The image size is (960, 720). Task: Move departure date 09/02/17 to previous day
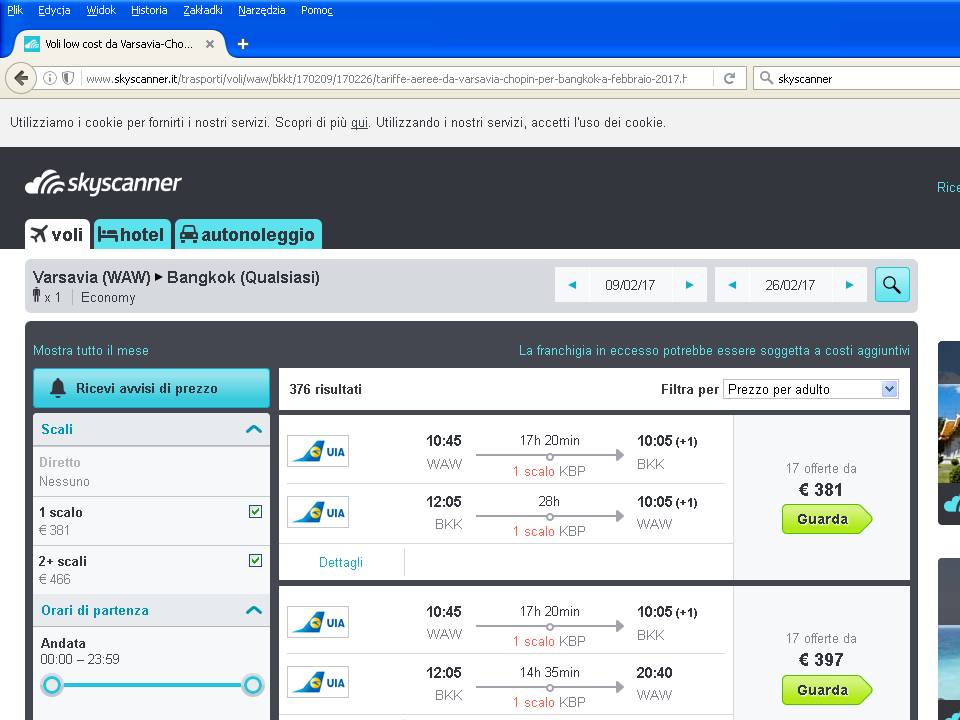(572, 285)
